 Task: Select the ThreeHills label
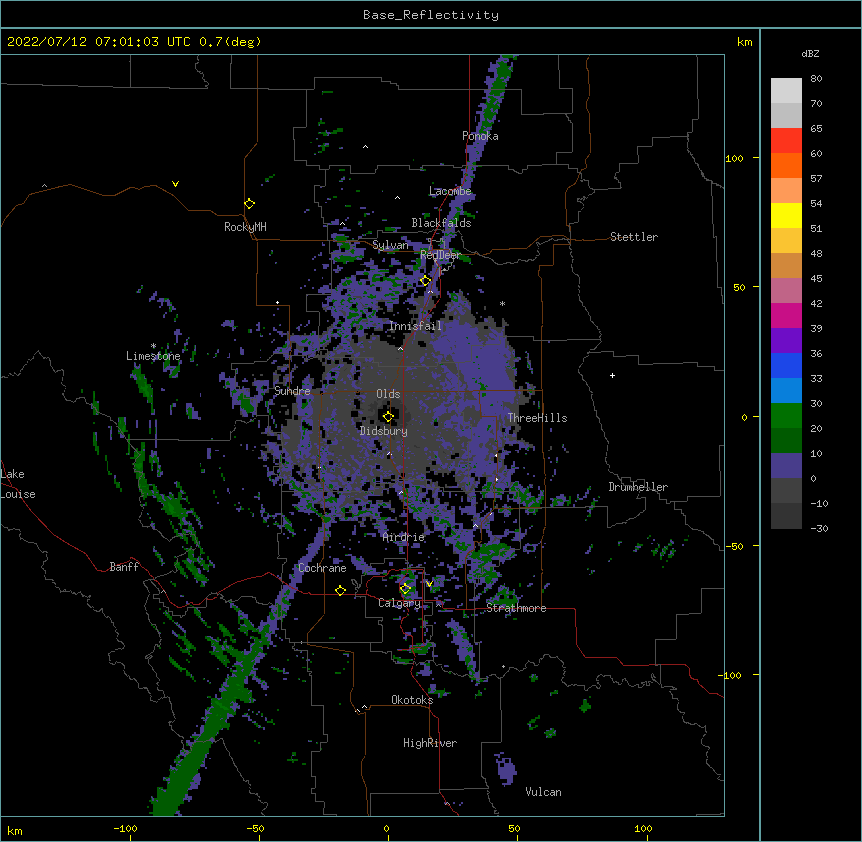click(537, 418)
